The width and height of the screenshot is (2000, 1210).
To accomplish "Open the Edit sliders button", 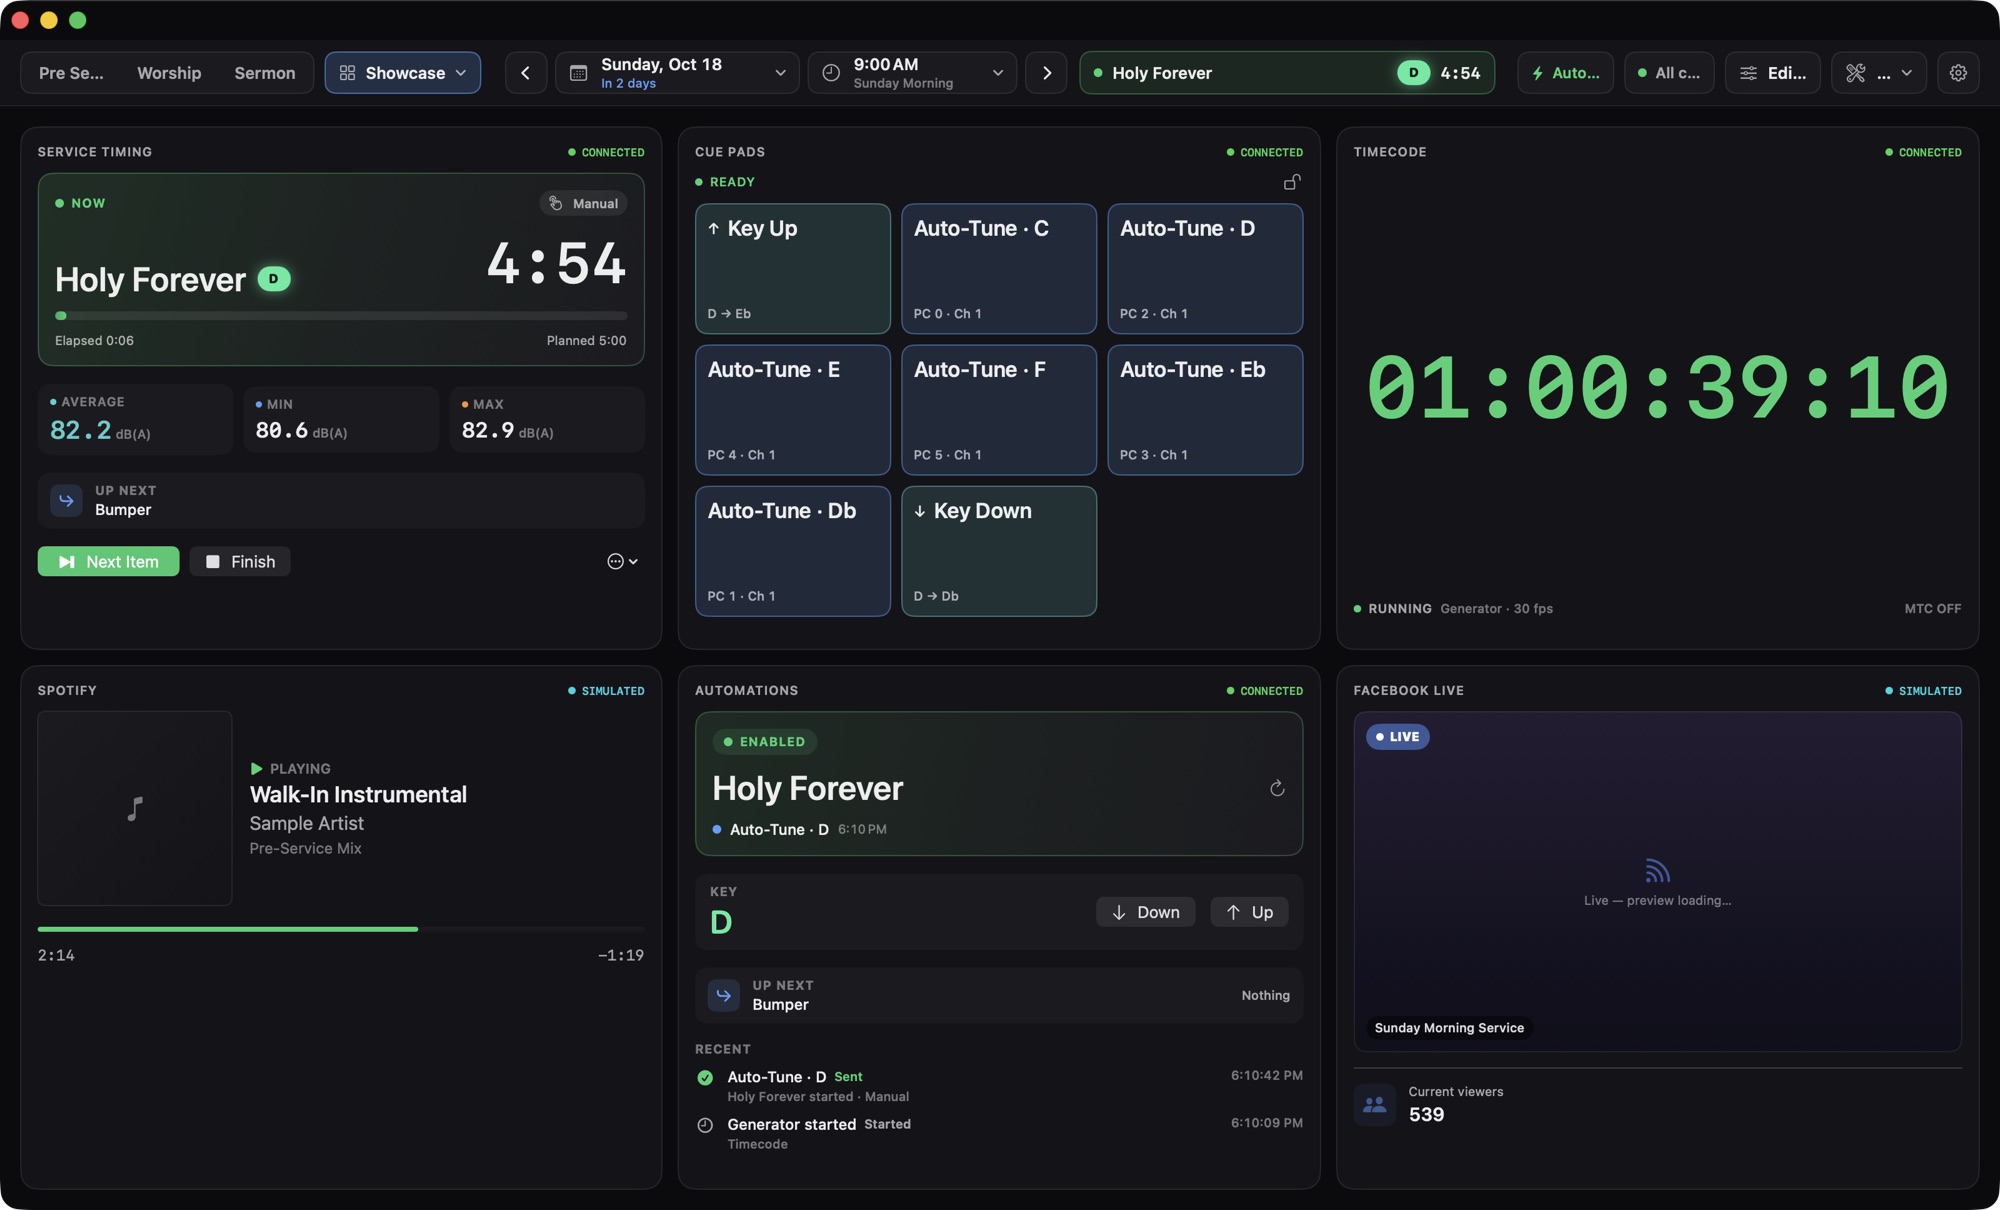I will pyautogui.click(x=1773, y=73).
